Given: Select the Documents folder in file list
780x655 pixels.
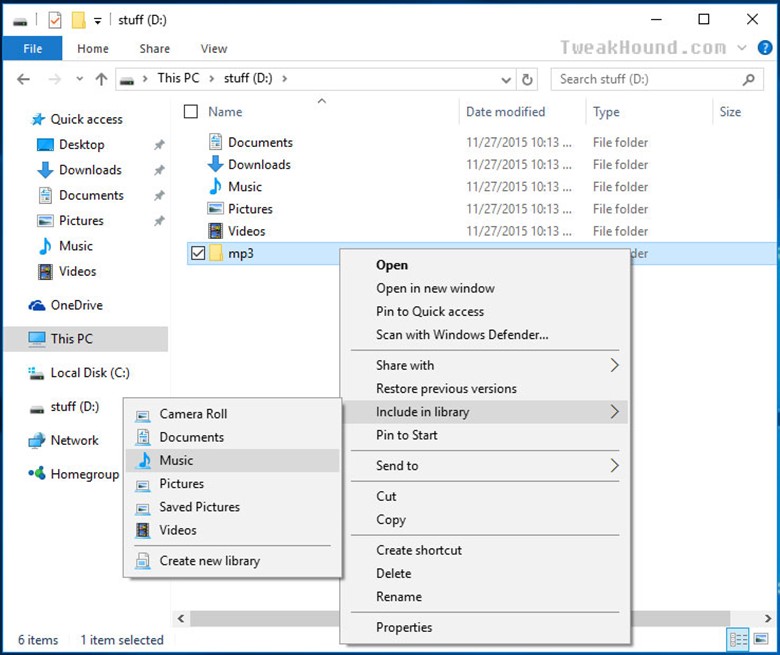Looking at the screenshot, I should point(260,142).
